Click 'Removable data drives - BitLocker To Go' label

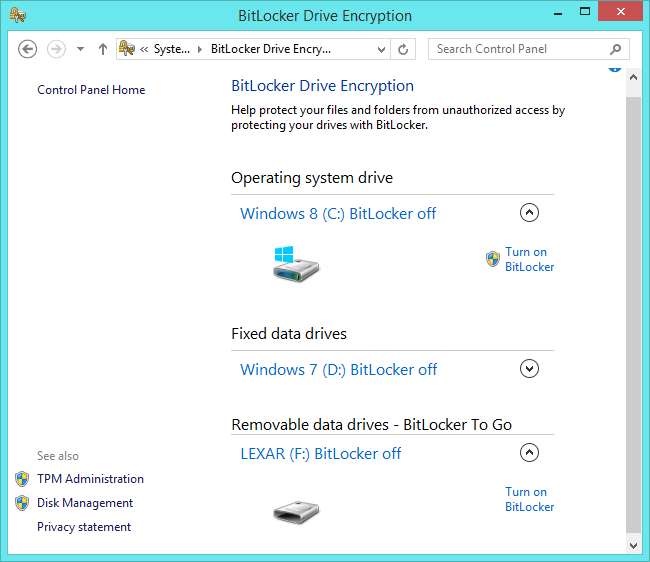click(372, 425)
